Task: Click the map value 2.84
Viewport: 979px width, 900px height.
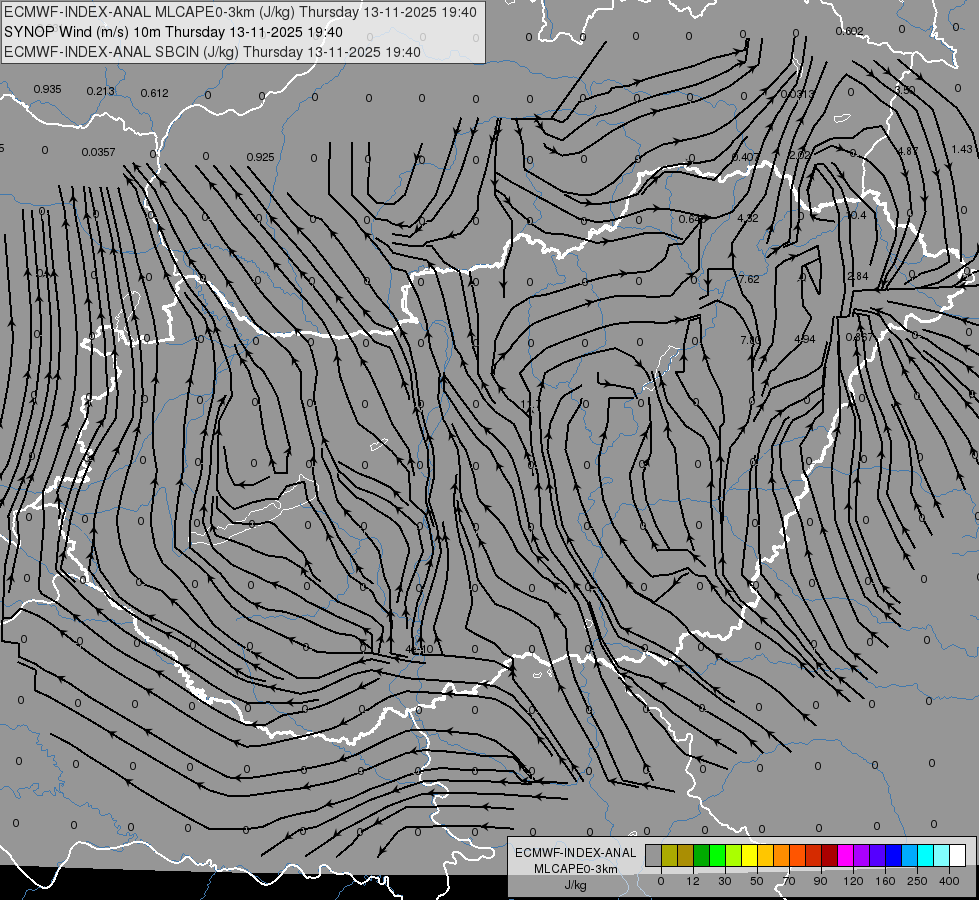Action: point(858,276)
